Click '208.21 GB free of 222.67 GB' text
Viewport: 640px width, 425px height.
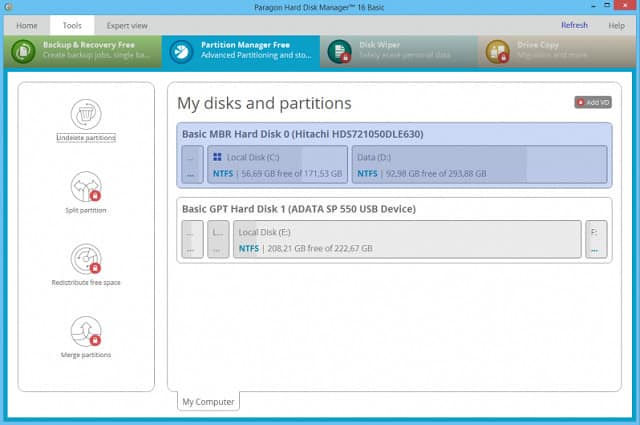point(320,248)
